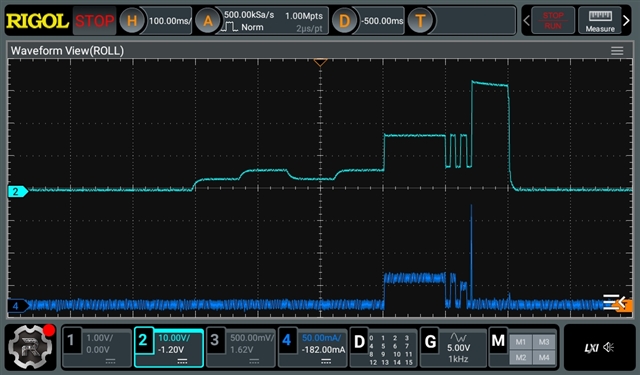Open the Math M menu label
The image size is (640, 375).
498,341
